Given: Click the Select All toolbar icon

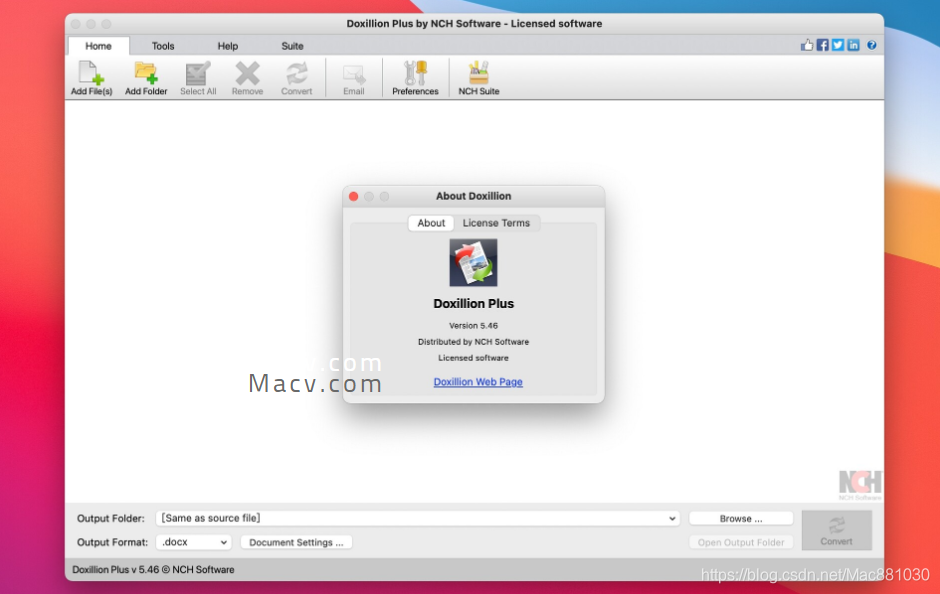Looking at the screenshot, I should (198, 78).
